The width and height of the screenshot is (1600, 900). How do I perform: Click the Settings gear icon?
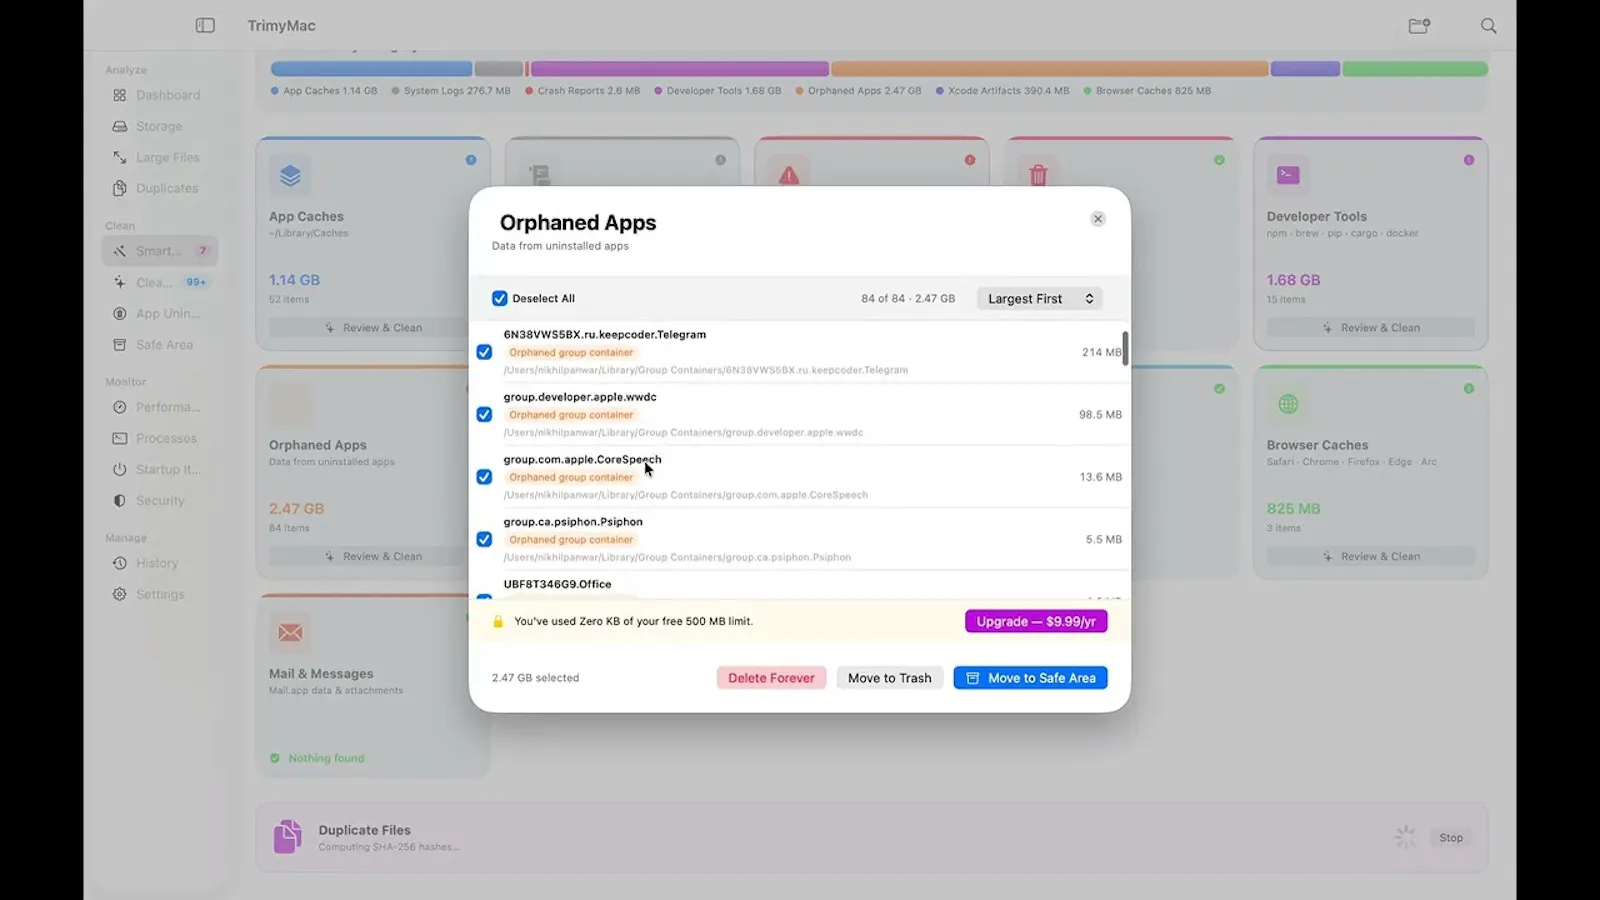(120, 594)
